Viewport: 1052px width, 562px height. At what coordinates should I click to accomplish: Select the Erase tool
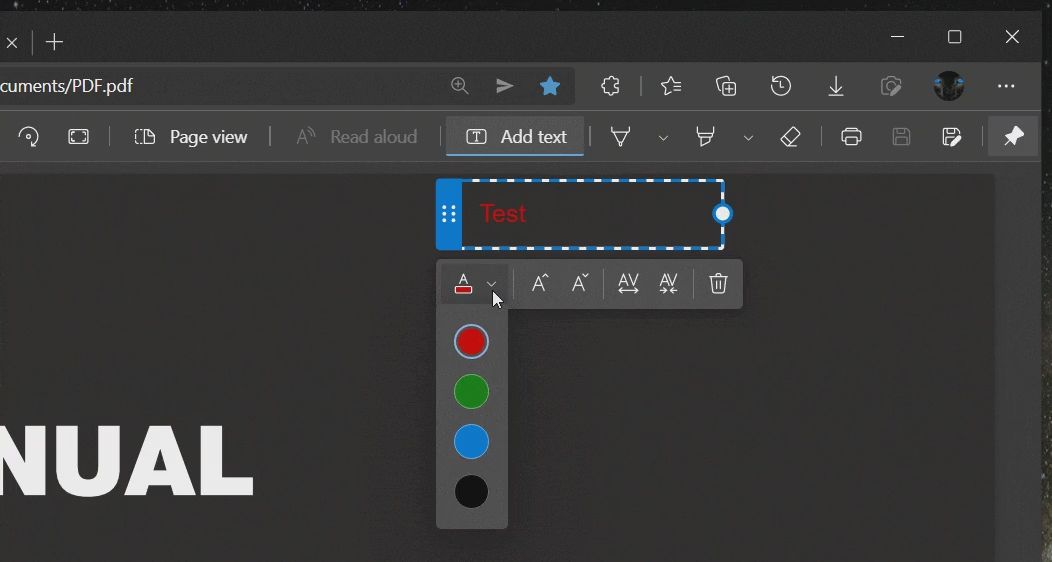pos(790,137)
